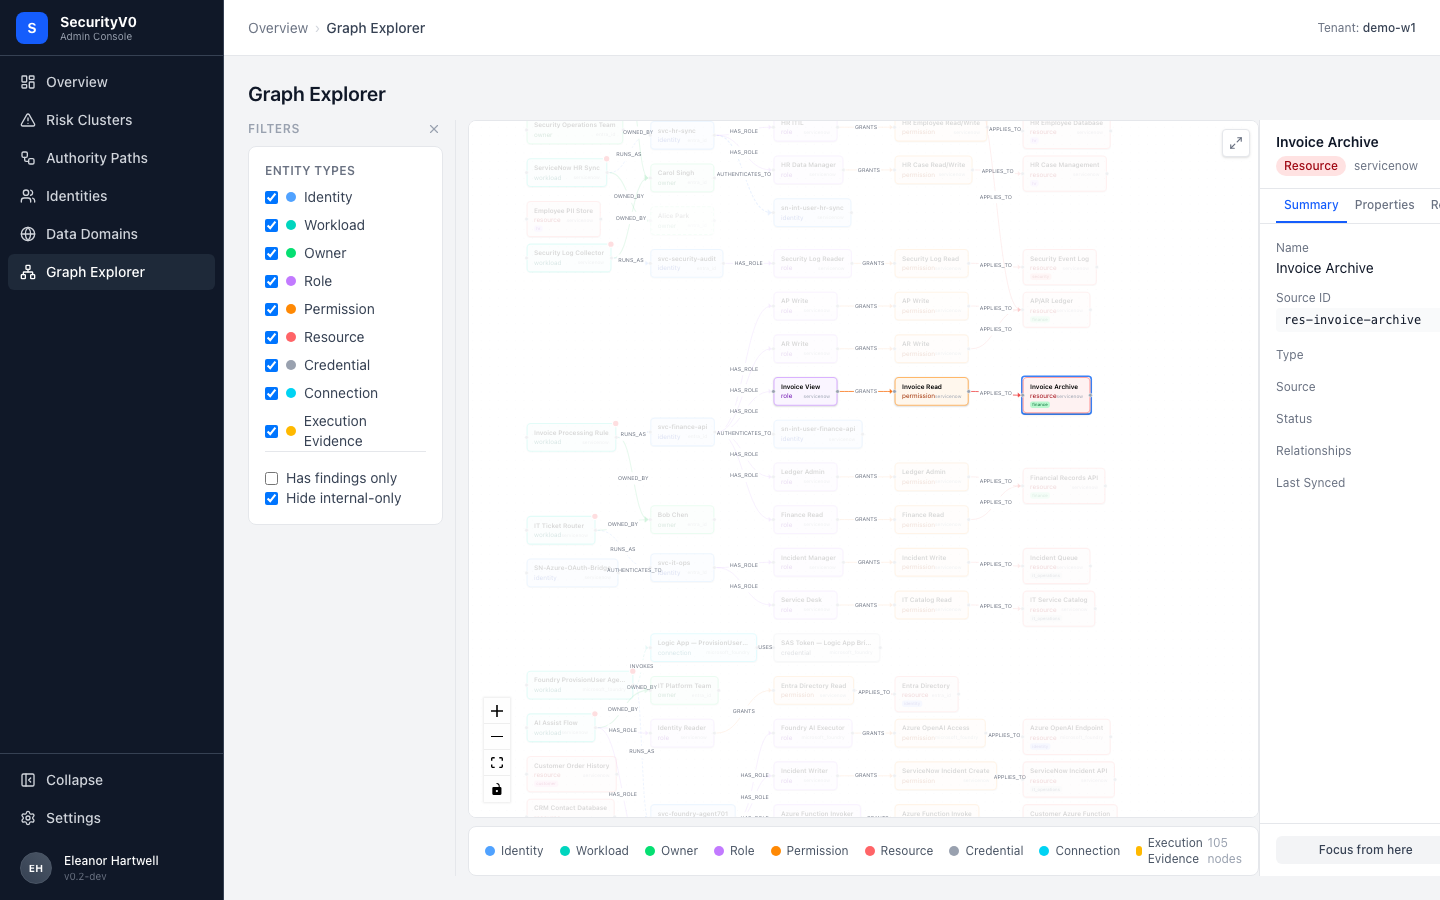Click the Resource type badge
This screenshot has height=900, width=1440.
[x=1310, y=166]
